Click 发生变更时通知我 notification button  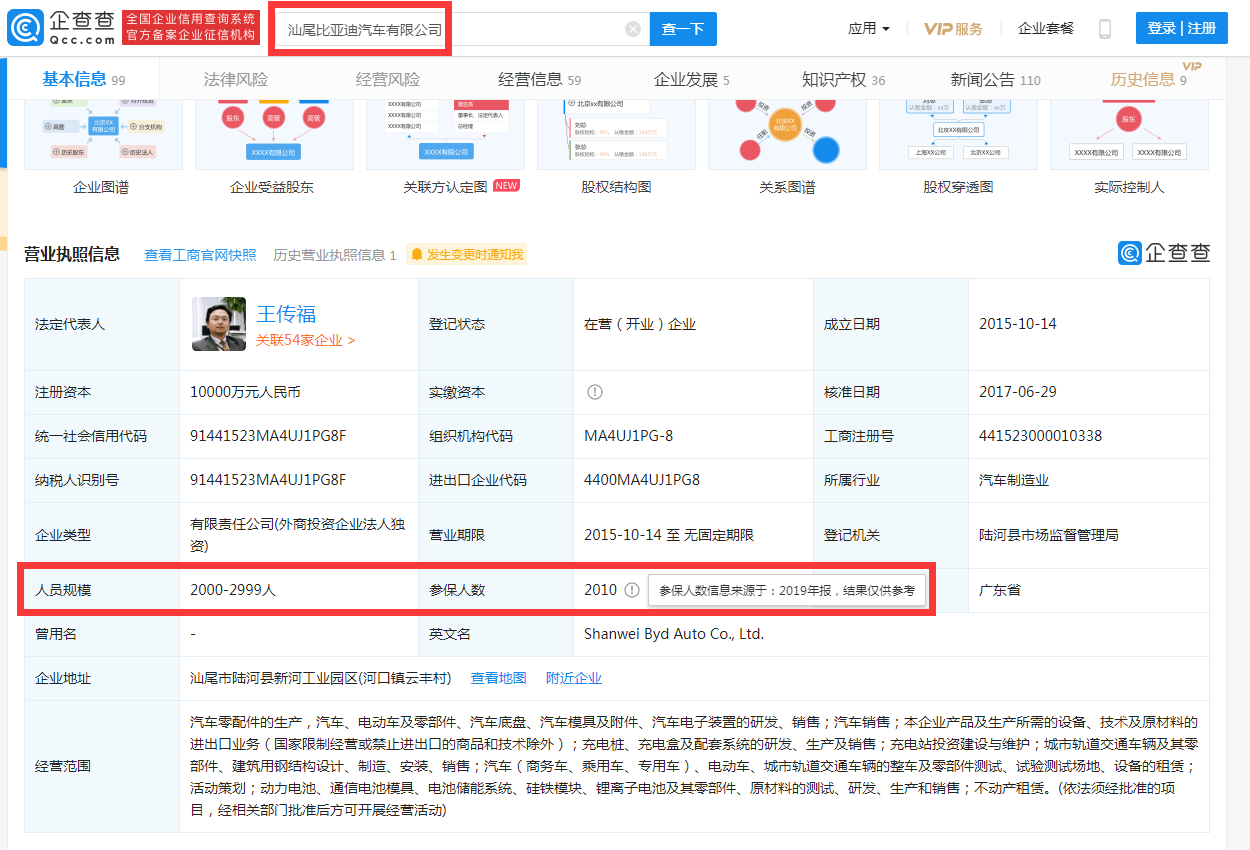[466, 255]
